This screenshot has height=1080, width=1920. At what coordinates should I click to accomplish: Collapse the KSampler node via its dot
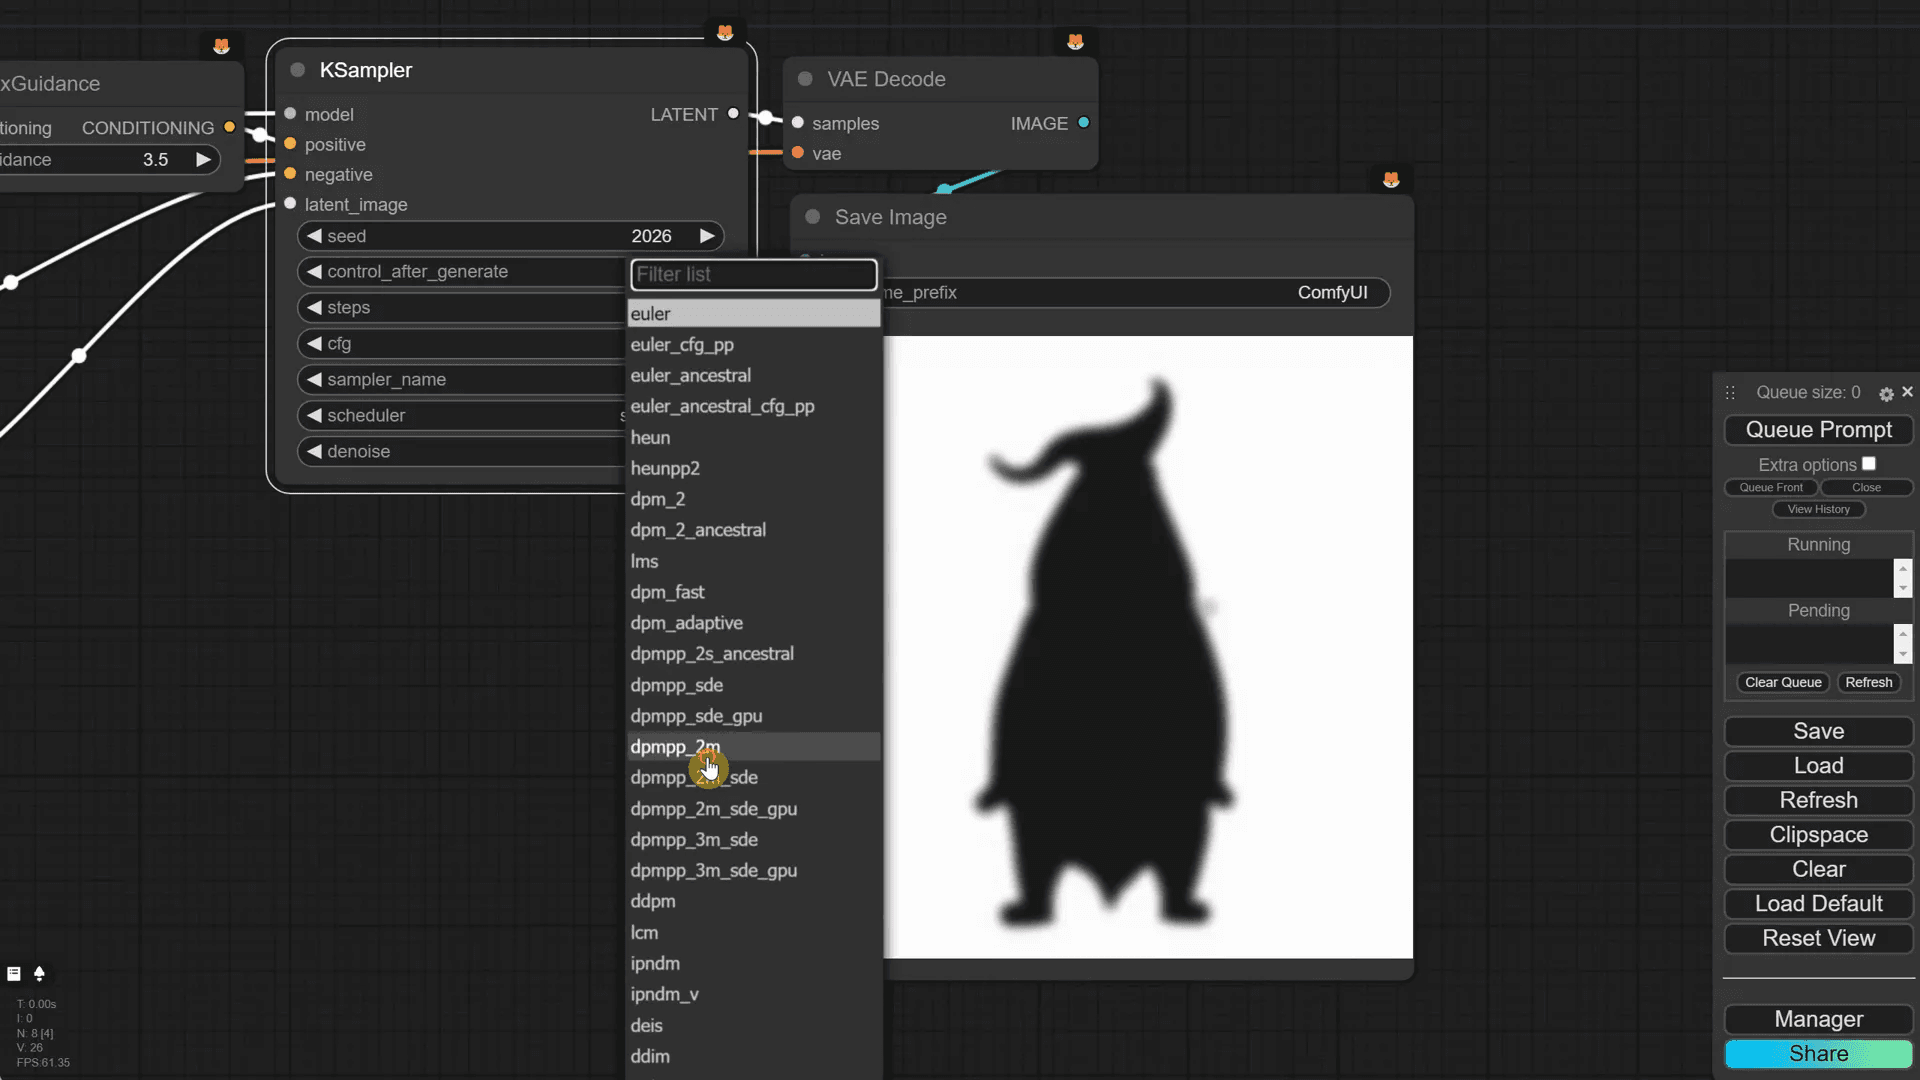(x=297, y=70)
